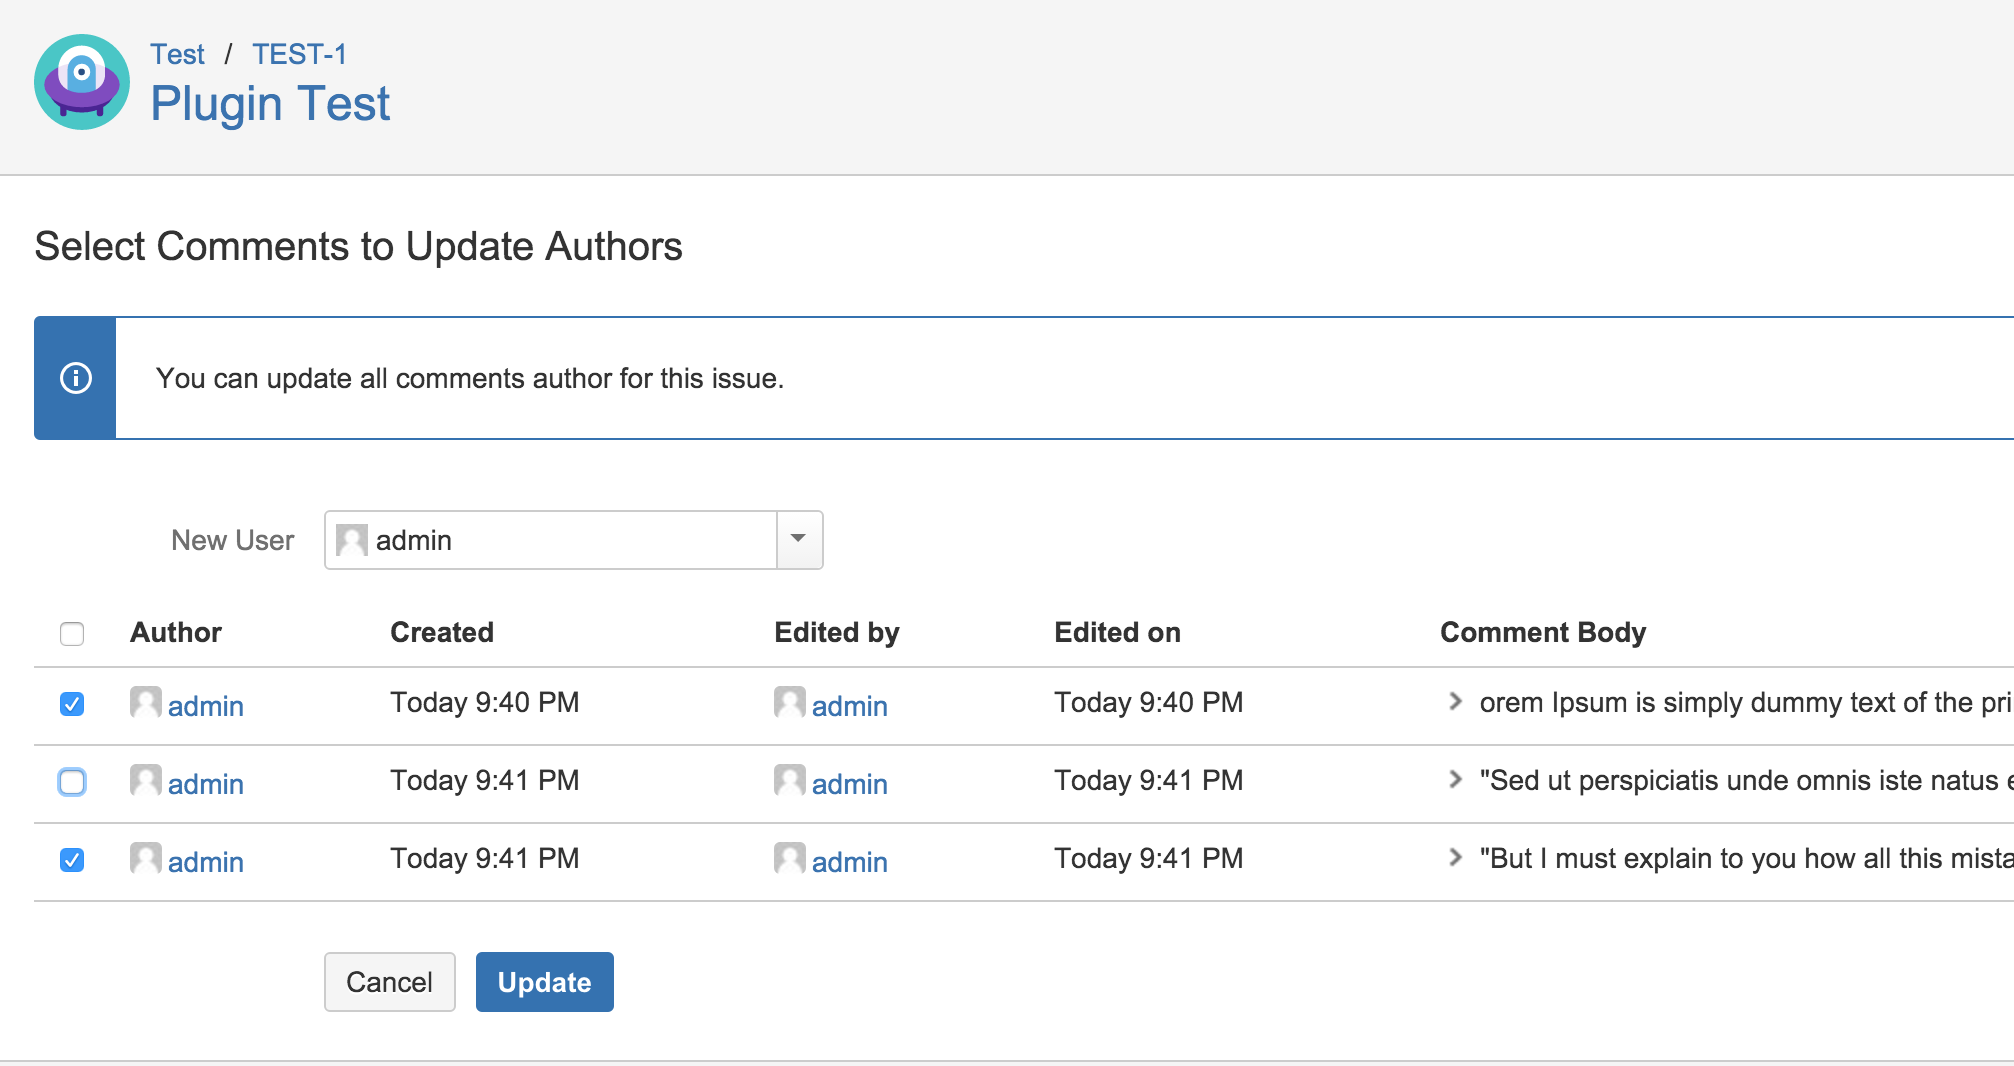Click the Update button
Viewport: 2014px width, 1066px height.
click(x=545, y=982)
